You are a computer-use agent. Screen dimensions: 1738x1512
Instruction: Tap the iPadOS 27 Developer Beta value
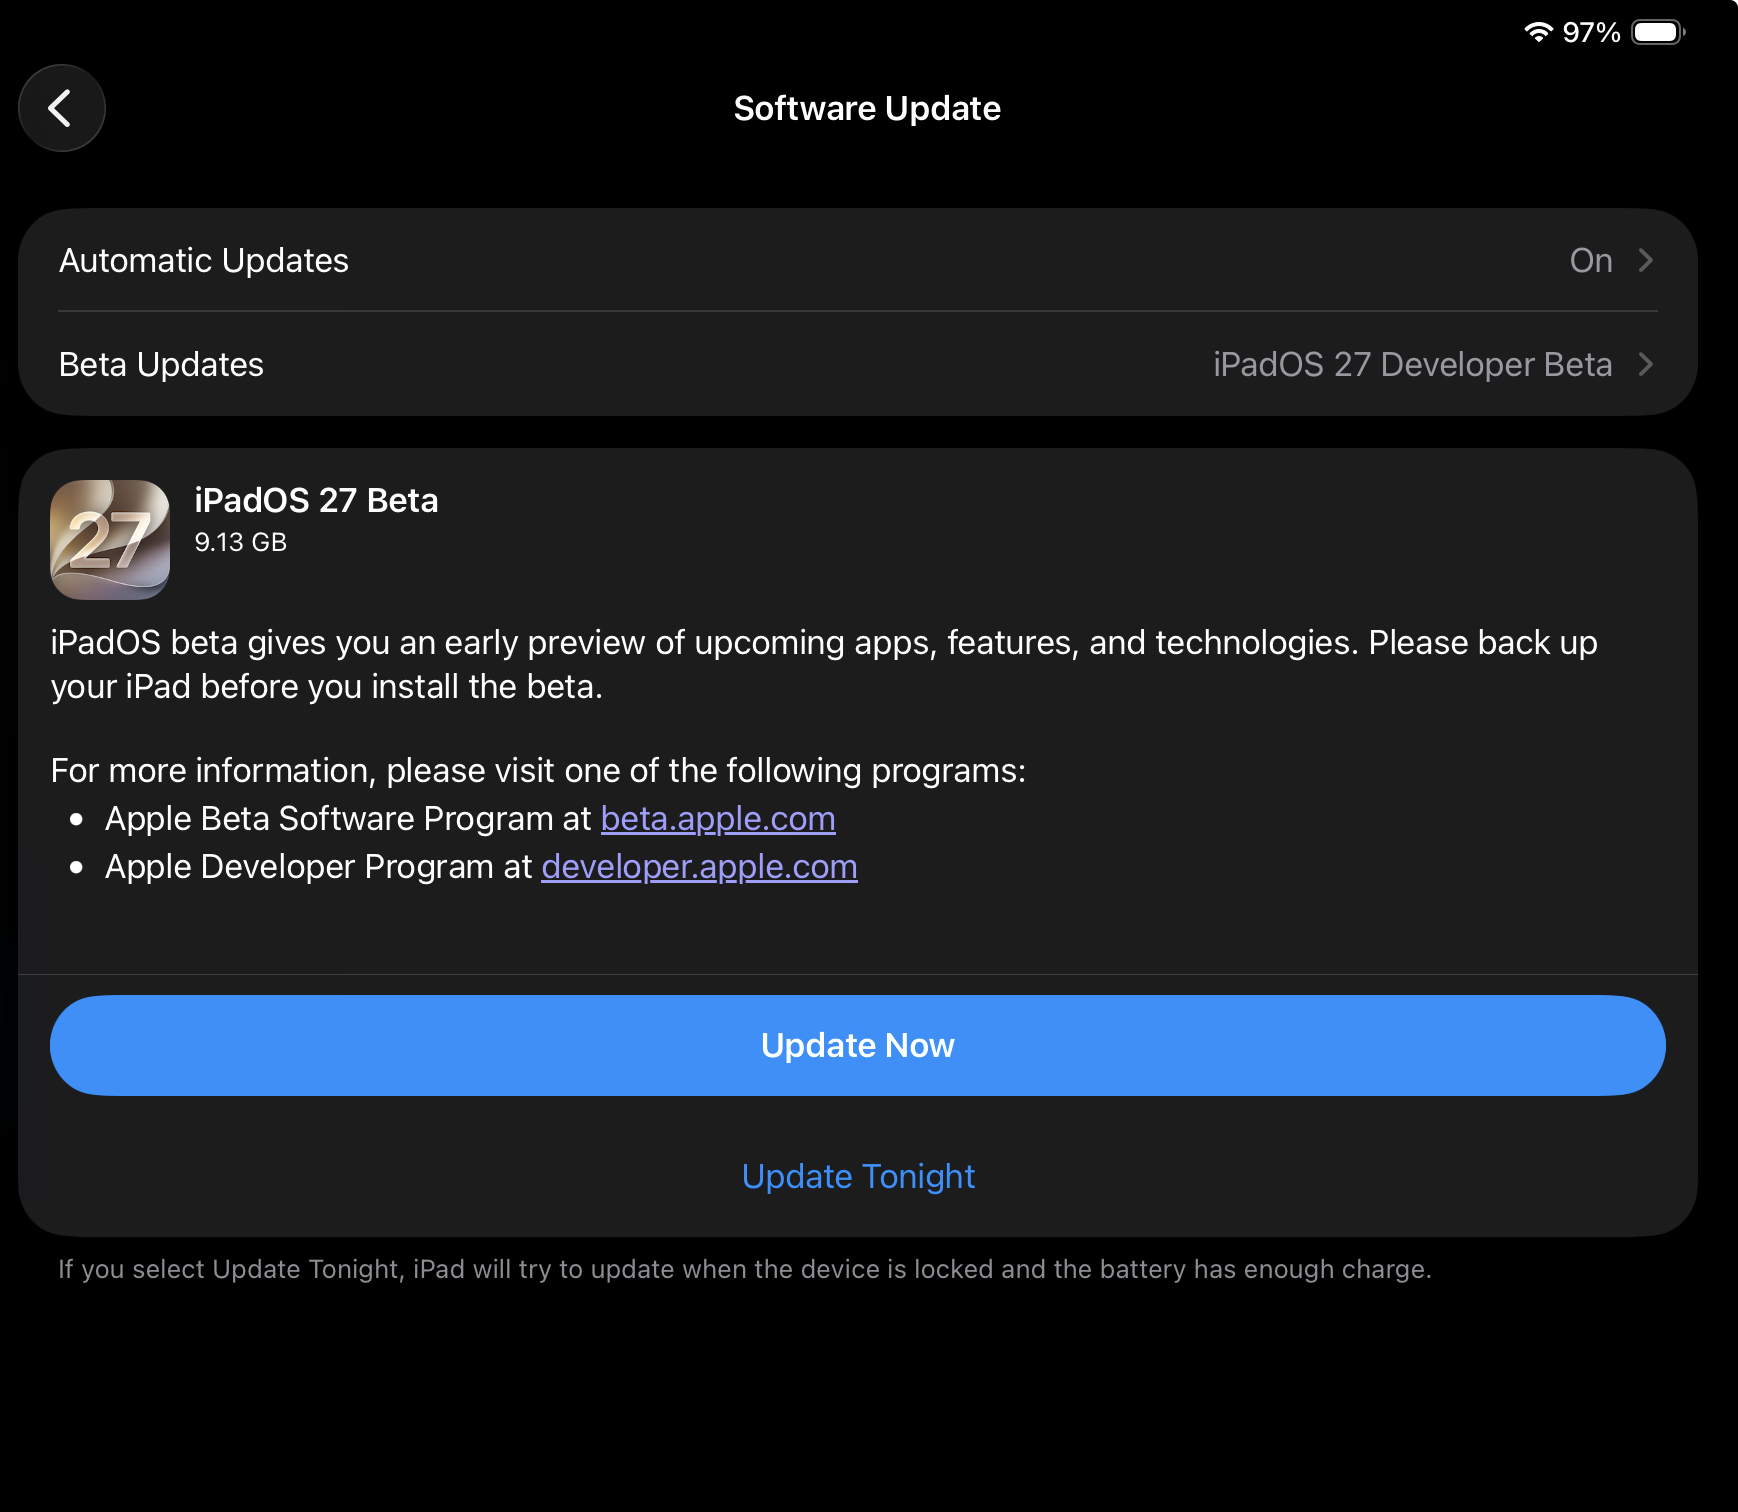(x=1412, y=364)
